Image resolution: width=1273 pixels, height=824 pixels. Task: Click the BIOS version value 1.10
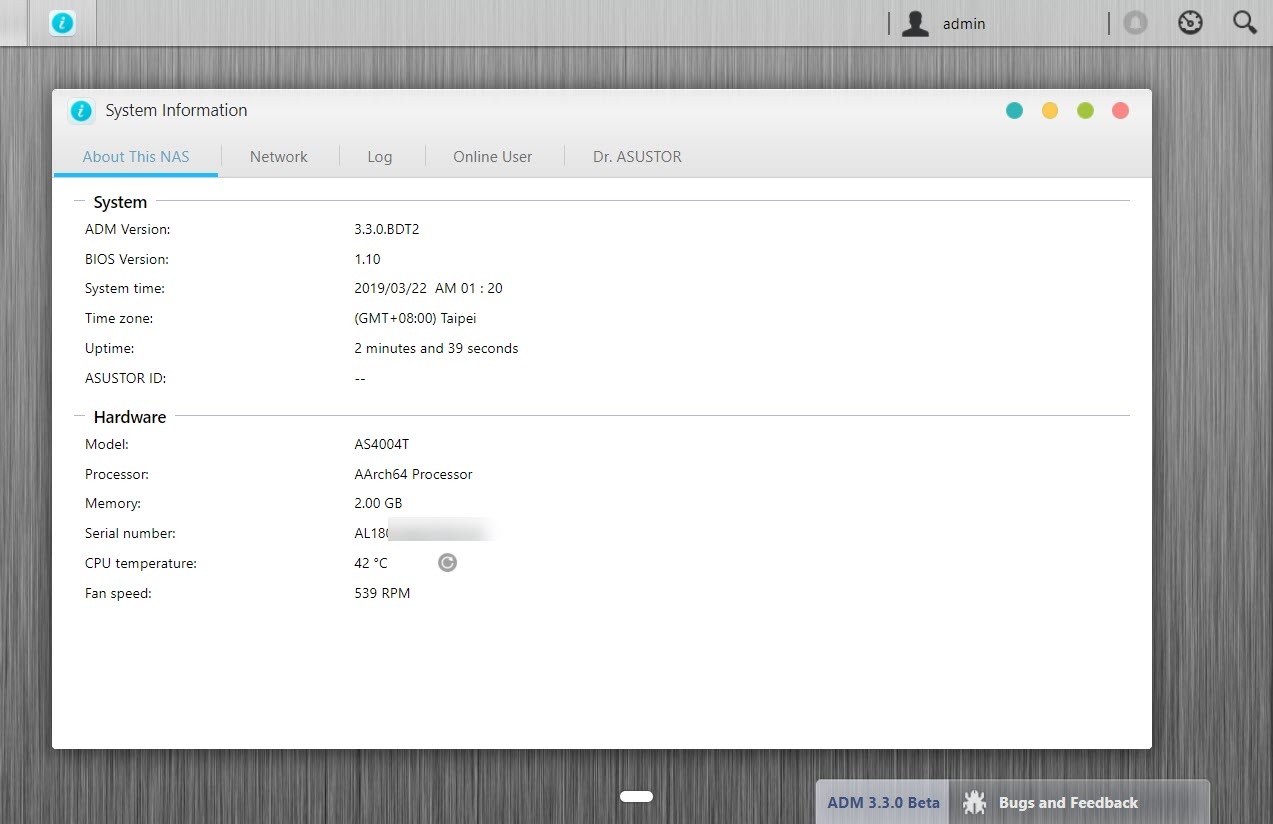(367, 259)
